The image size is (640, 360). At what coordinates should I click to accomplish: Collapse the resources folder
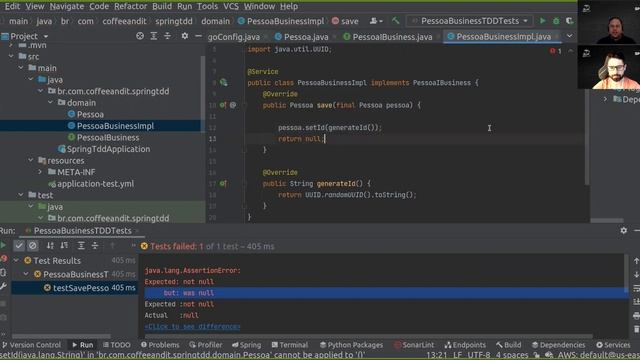click(31, 160)
